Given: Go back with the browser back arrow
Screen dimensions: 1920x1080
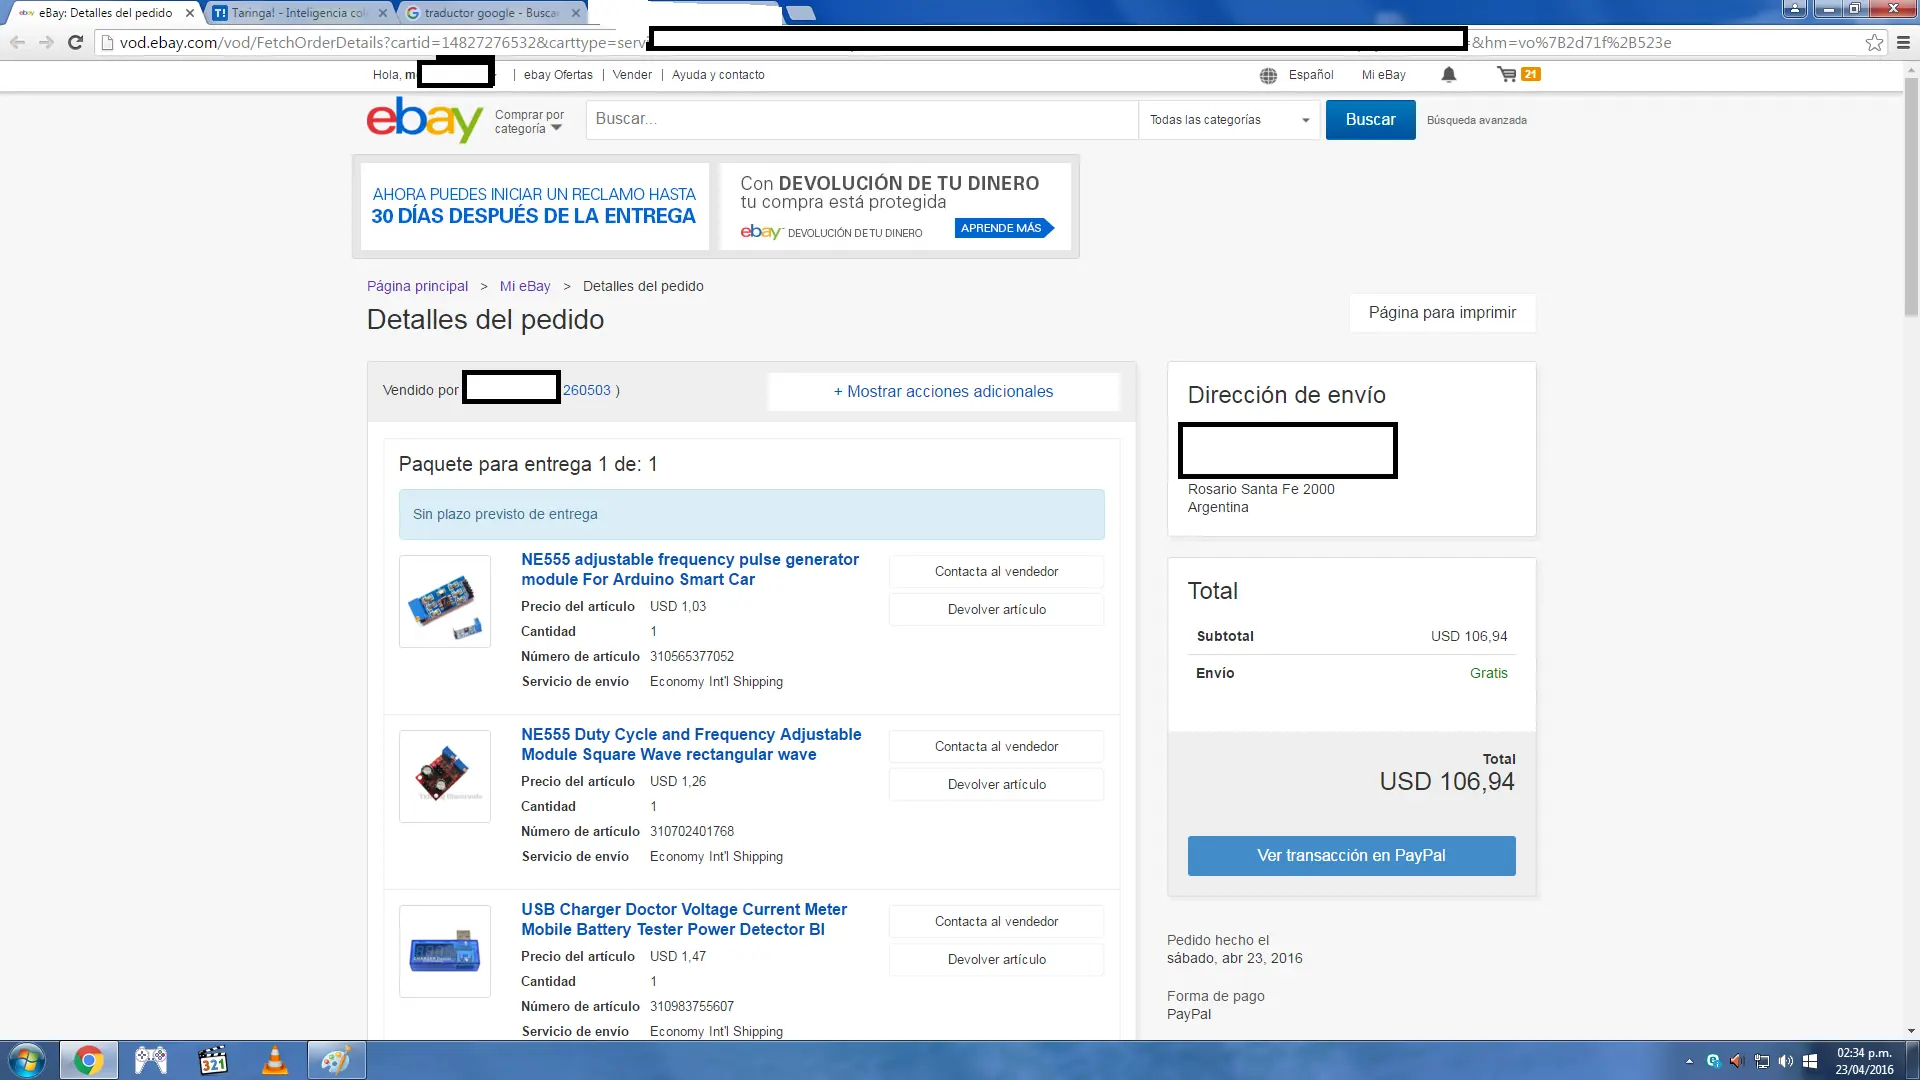Looking at the screenshot, I should pyautogui.click(x=17, y=42).
